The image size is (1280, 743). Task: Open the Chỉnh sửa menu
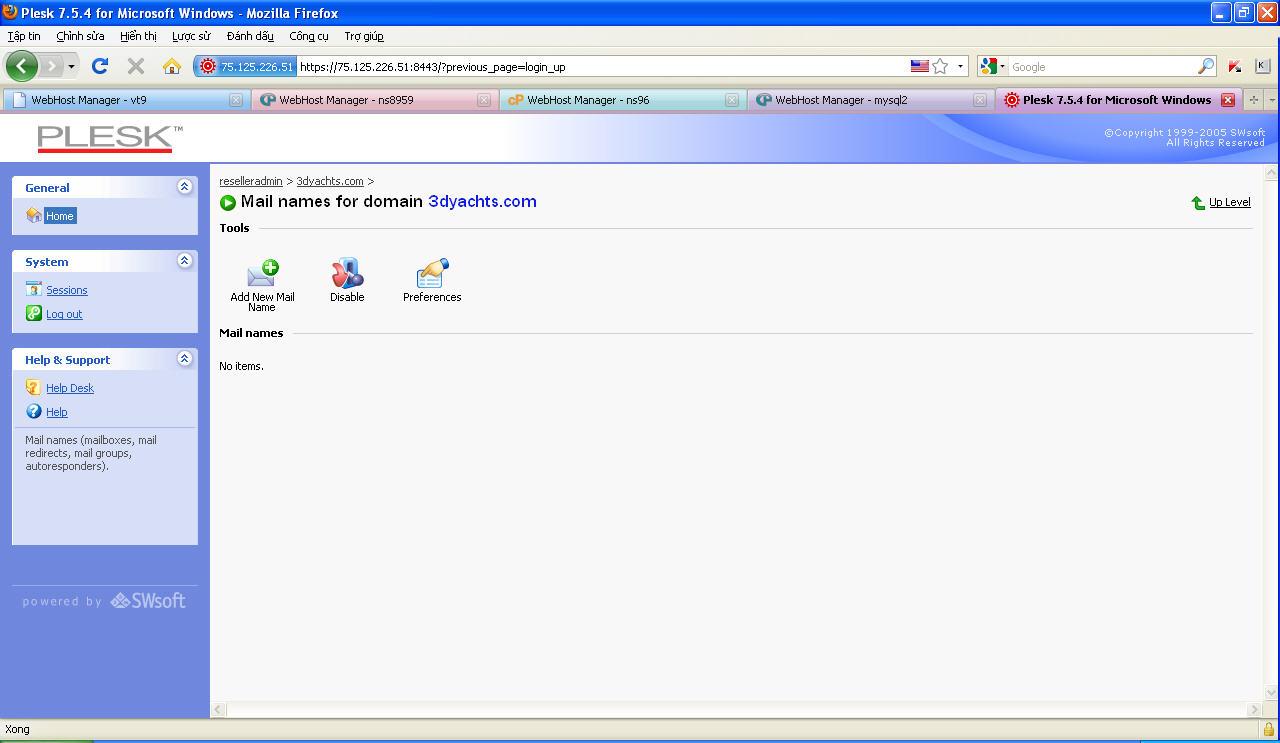pos(80,36)
